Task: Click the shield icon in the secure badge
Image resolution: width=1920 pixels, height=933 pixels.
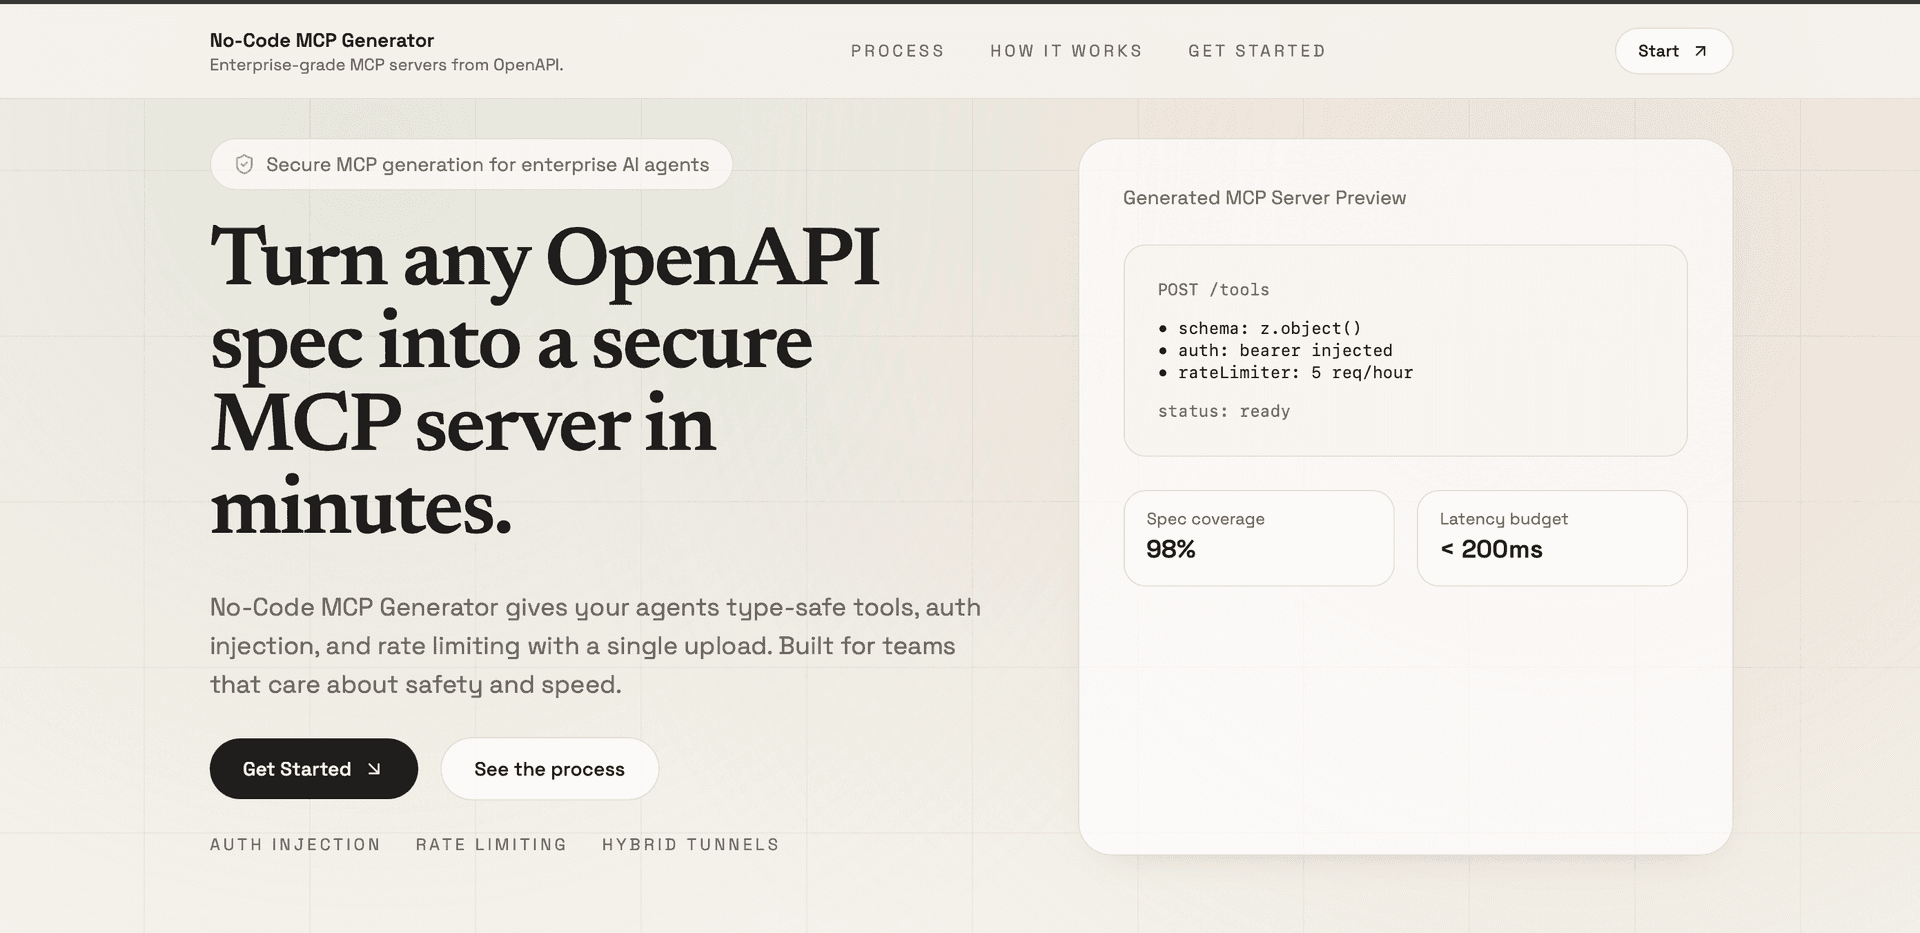Action: [244, 165]
